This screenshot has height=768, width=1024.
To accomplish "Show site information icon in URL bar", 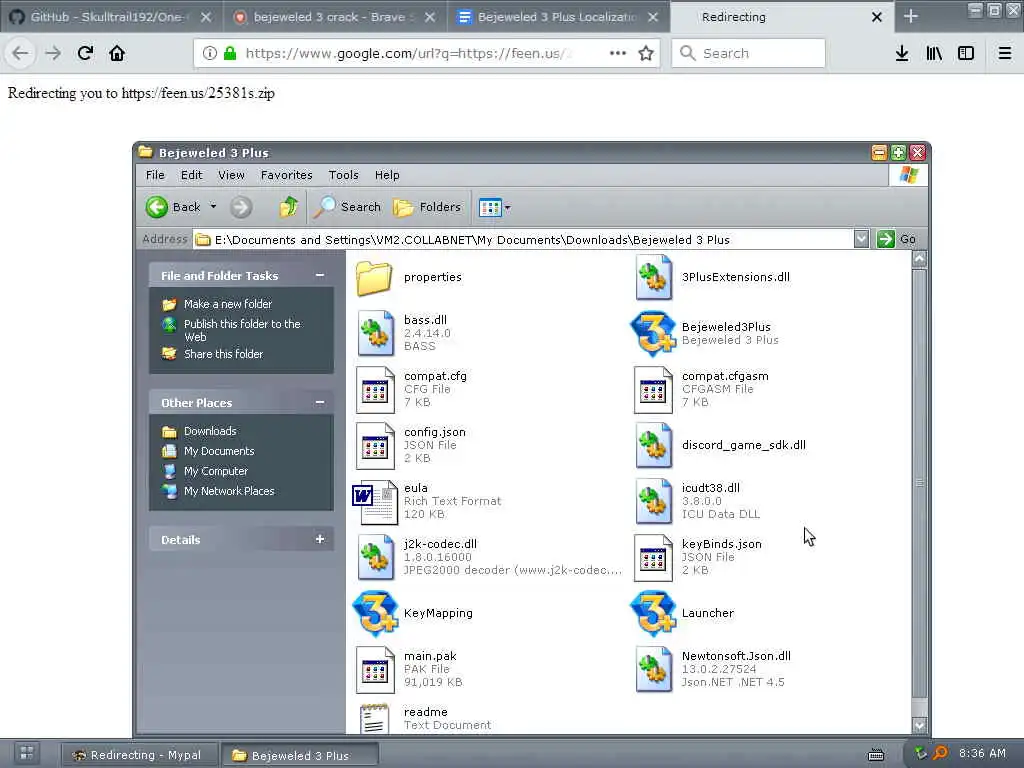I will pos(210,53).
